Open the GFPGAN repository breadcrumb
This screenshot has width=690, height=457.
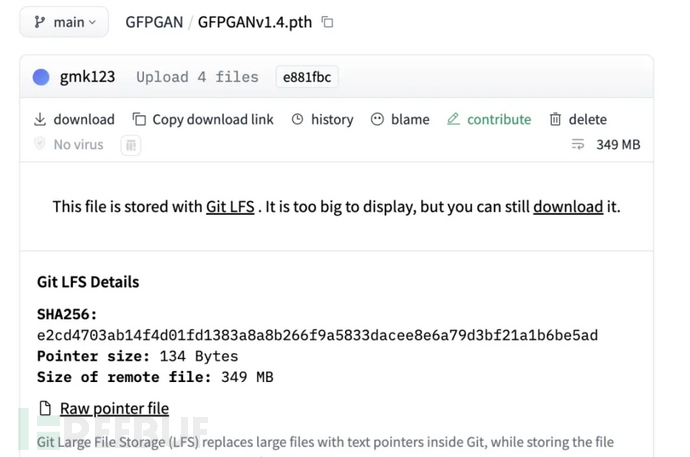(153, 22)
